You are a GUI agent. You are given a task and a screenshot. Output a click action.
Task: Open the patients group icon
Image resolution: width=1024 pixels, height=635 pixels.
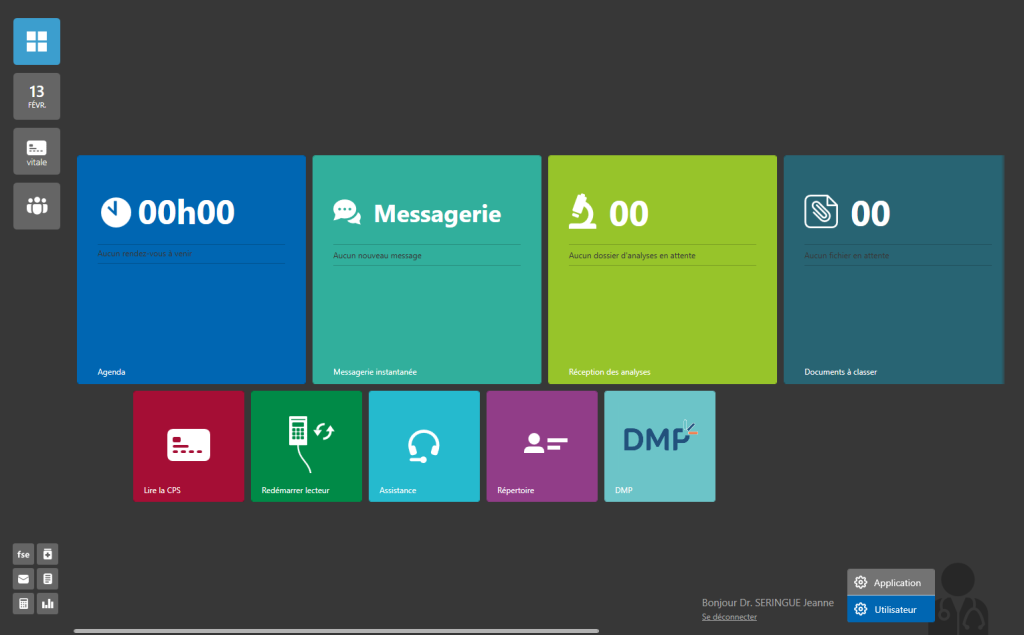(36, 206)
